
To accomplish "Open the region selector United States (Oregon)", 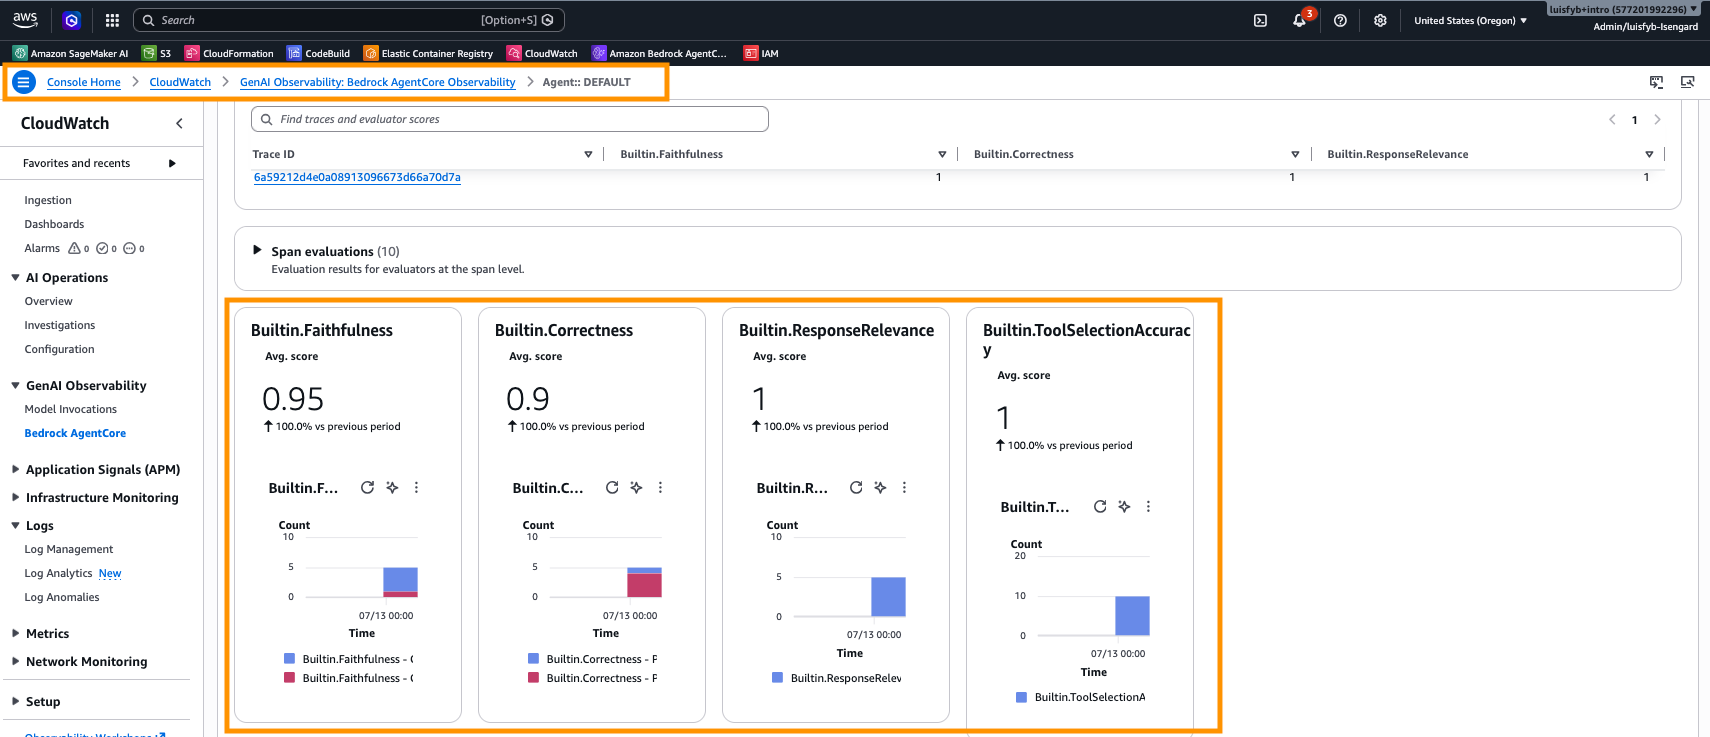I will click(x=1470, y=20).
